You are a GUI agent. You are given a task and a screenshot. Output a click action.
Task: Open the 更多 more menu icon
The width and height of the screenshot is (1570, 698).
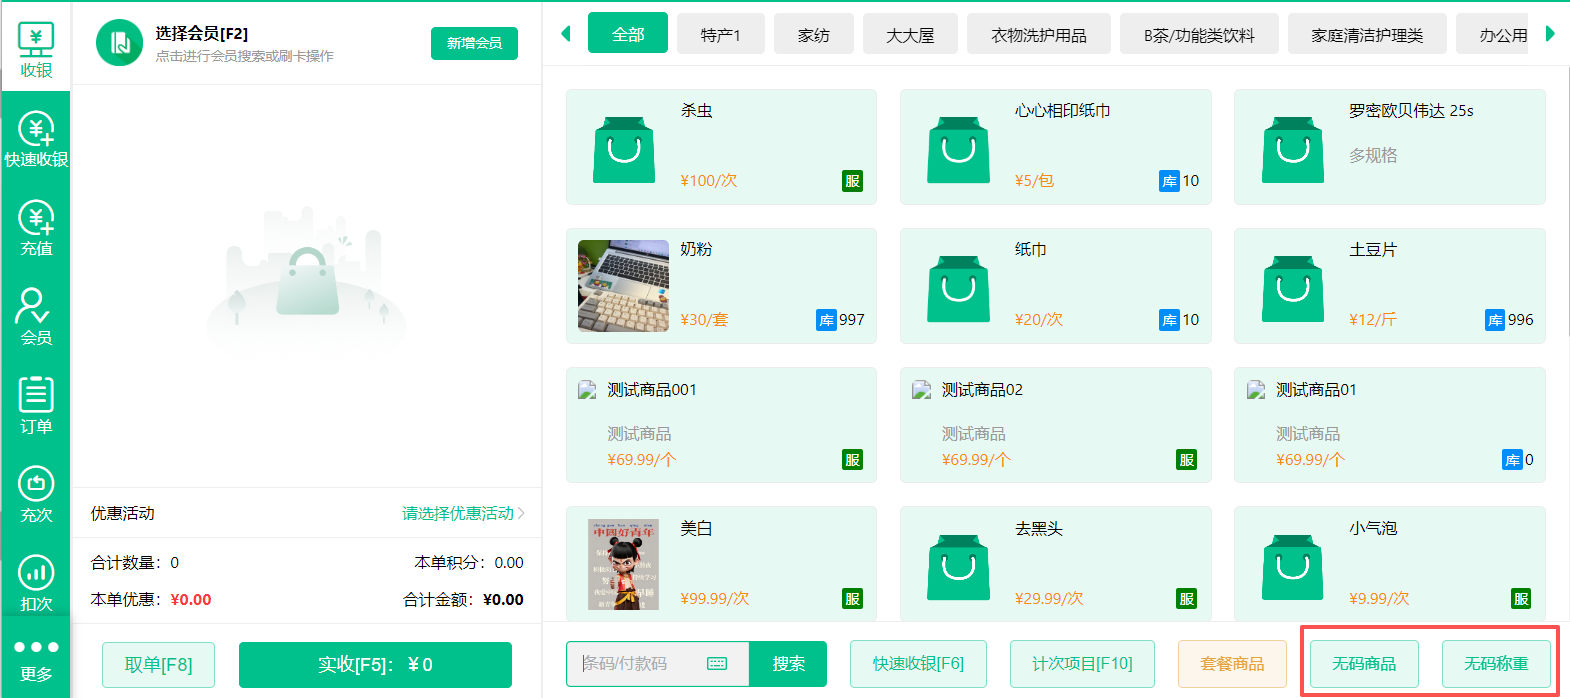(x=36, y=660)
